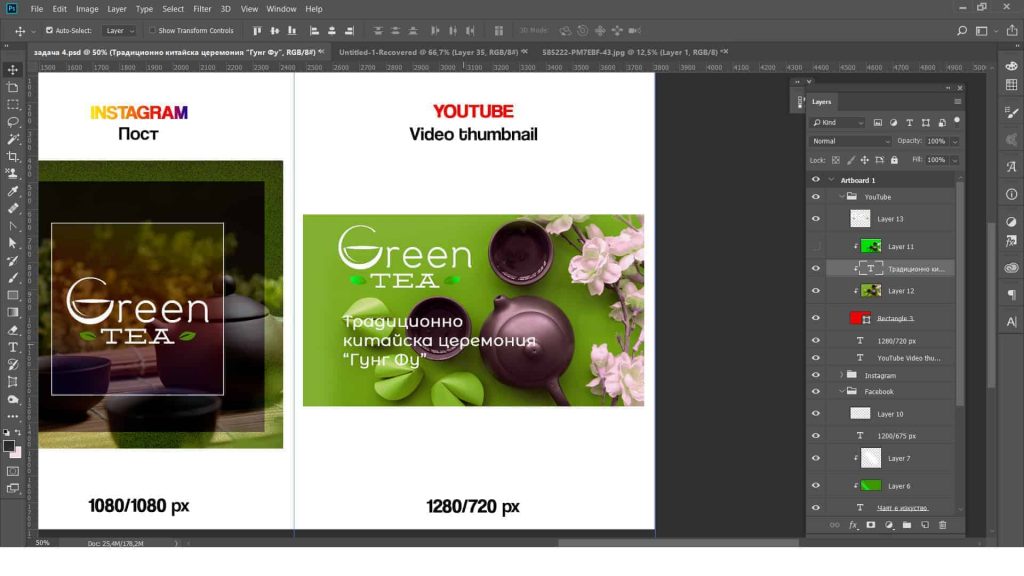1024x576 pixels.
Task: Click Align Left Edges in options bar
Action: tap(314, 31)
